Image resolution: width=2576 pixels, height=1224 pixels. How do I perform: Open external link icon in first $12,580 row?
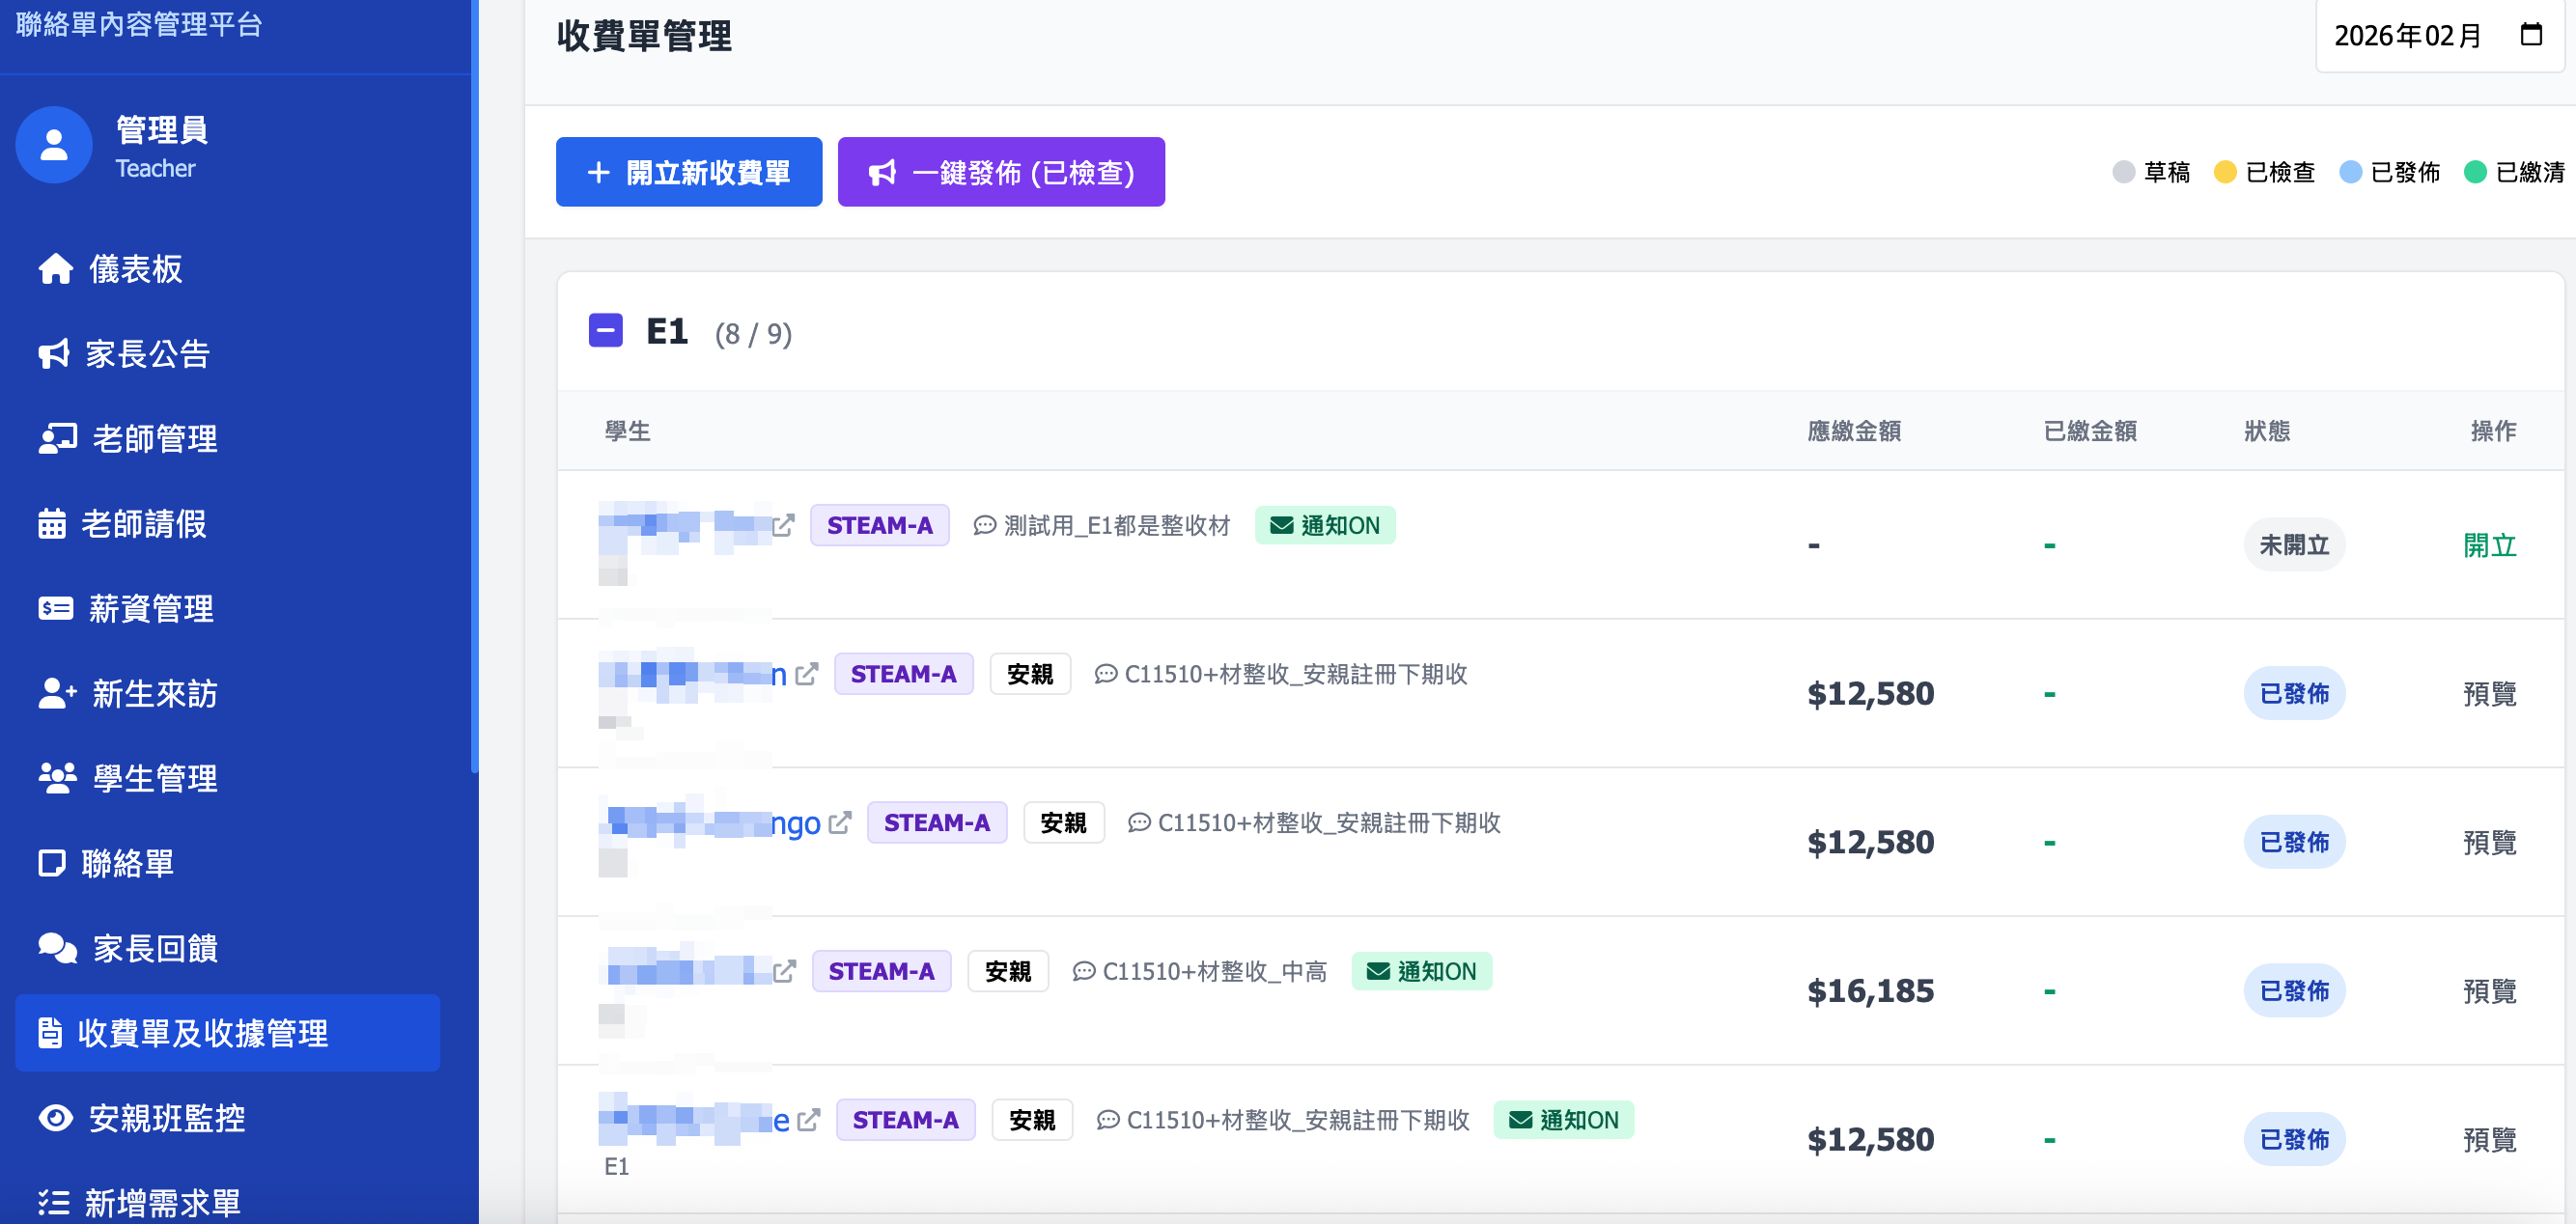coord(806,674)
